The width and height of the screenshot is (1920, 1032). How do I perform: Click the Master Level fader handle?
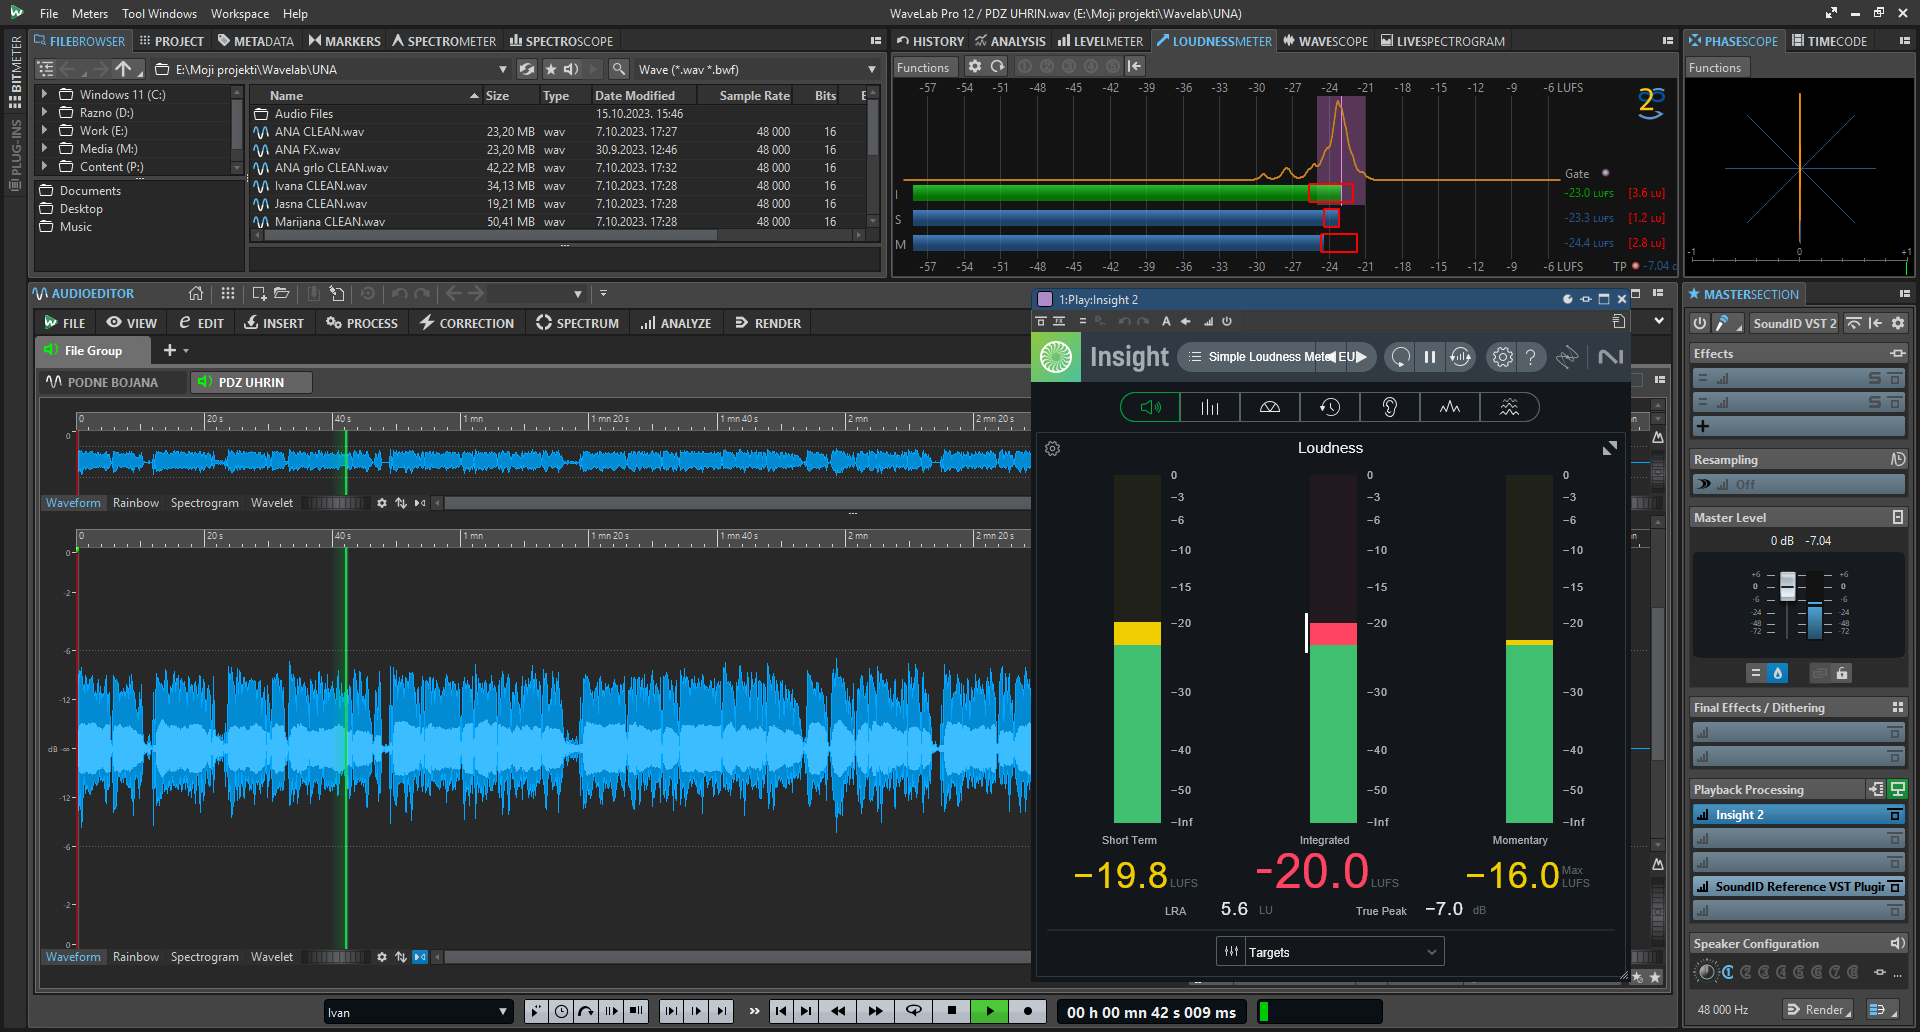pos(1787,585)
